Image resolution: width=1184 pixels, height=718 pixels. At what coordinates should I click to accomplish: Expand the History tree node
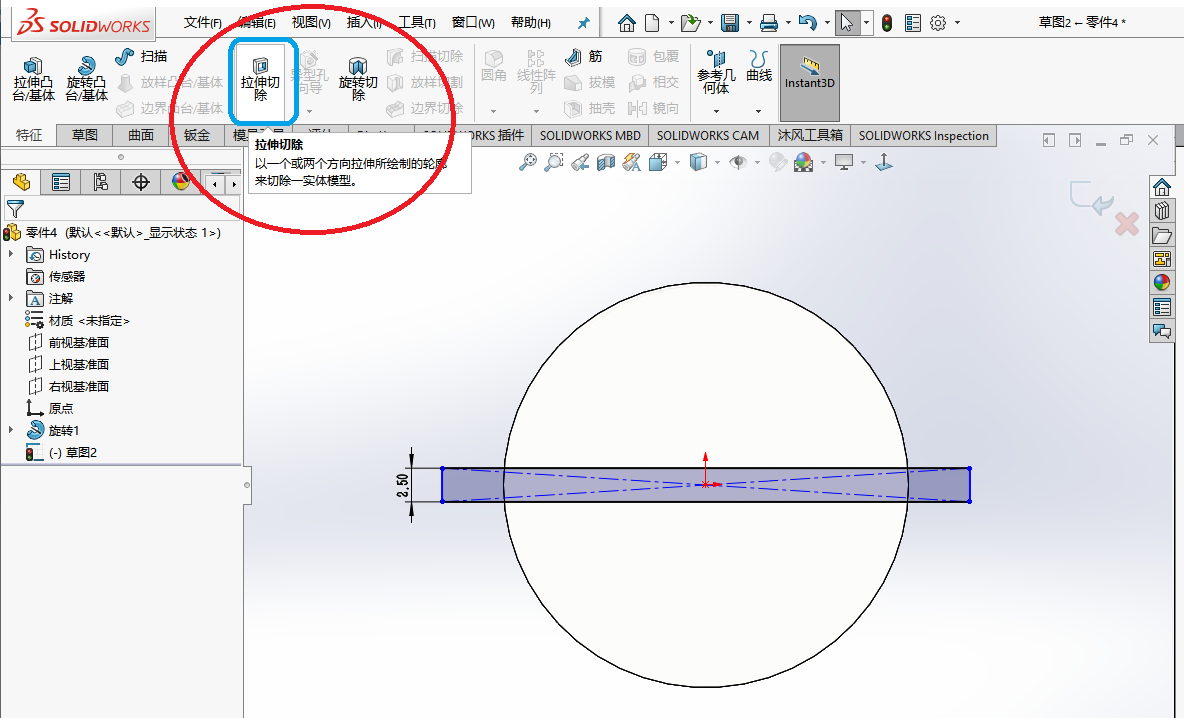11,254
